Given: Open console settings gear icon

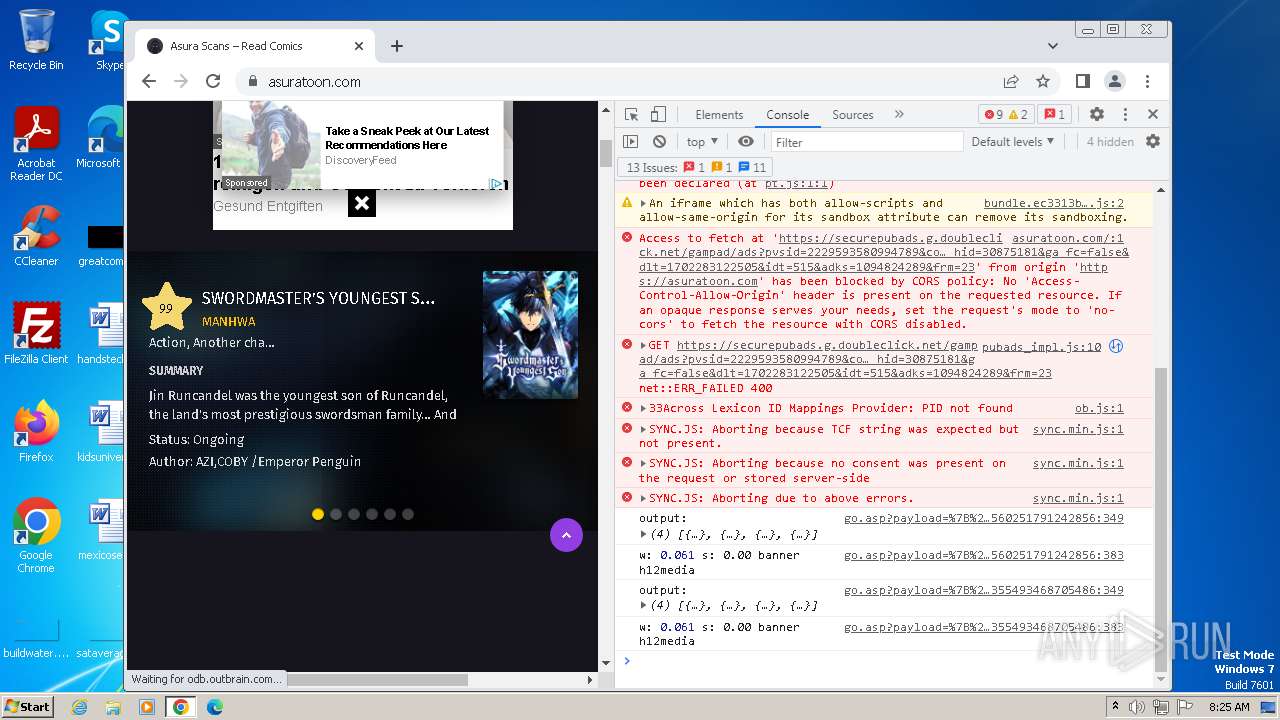Looking at the screenshot, I should point(1153,142).
